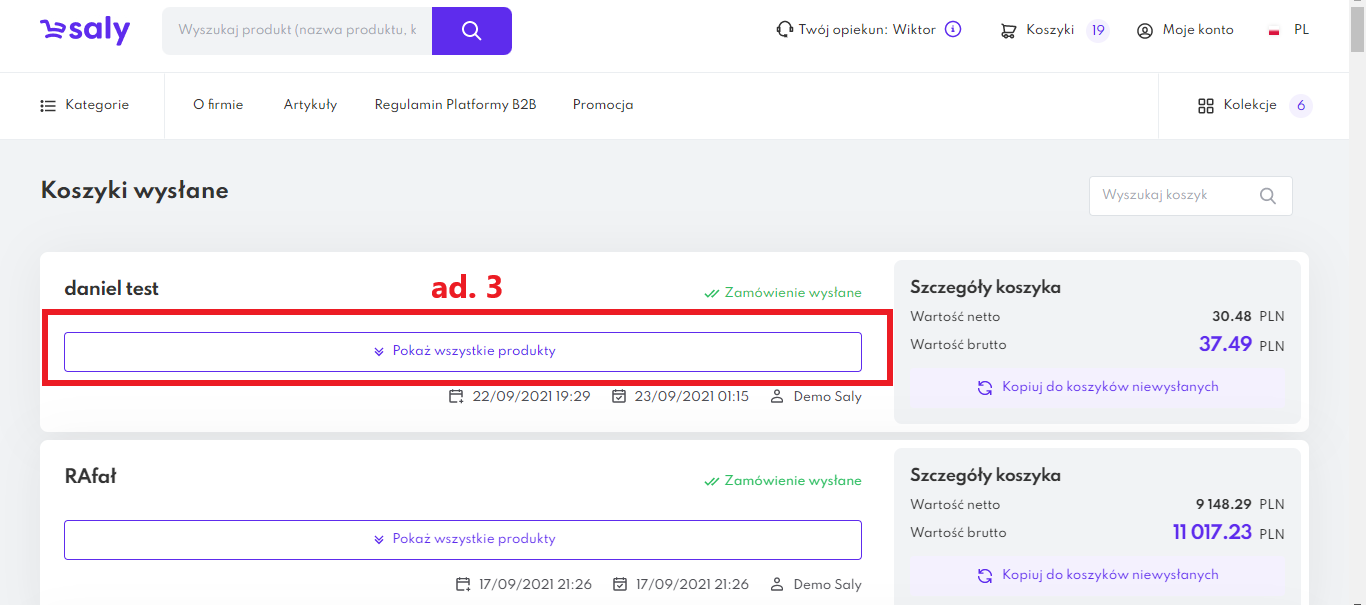Open Regulamin Platformy B2B link

click(x=455, y=105)
